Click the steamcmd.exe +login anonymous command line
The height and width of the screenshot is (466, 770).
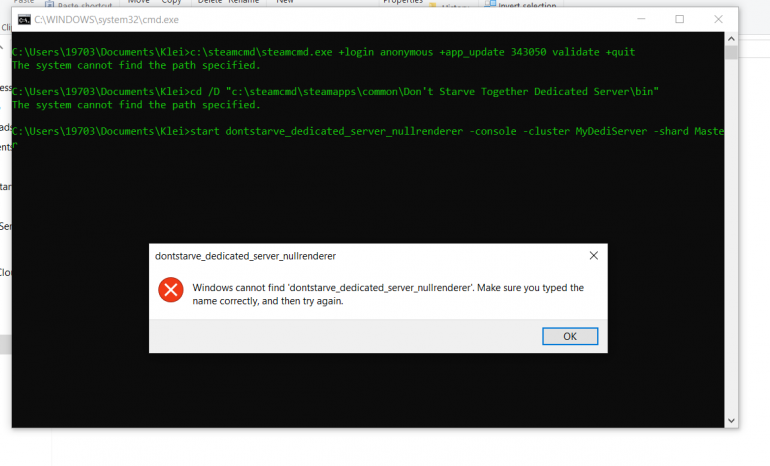pyautogui.click(x=324, y=52)
